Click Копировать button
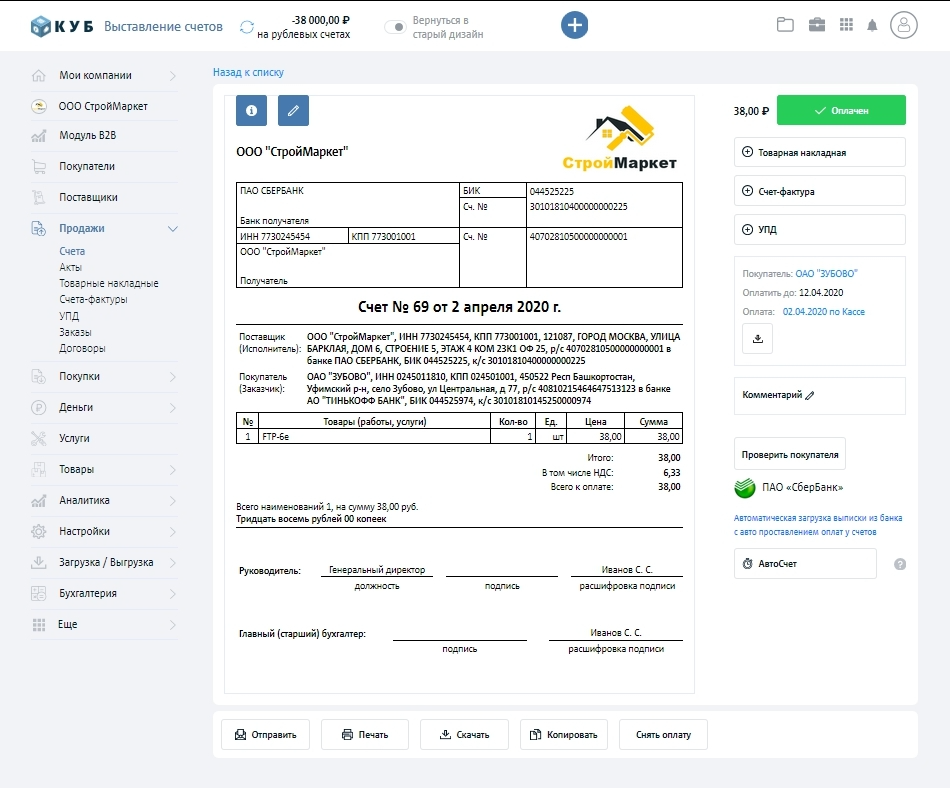The height and width of the screenshot is (788, 950). [564, 735]
